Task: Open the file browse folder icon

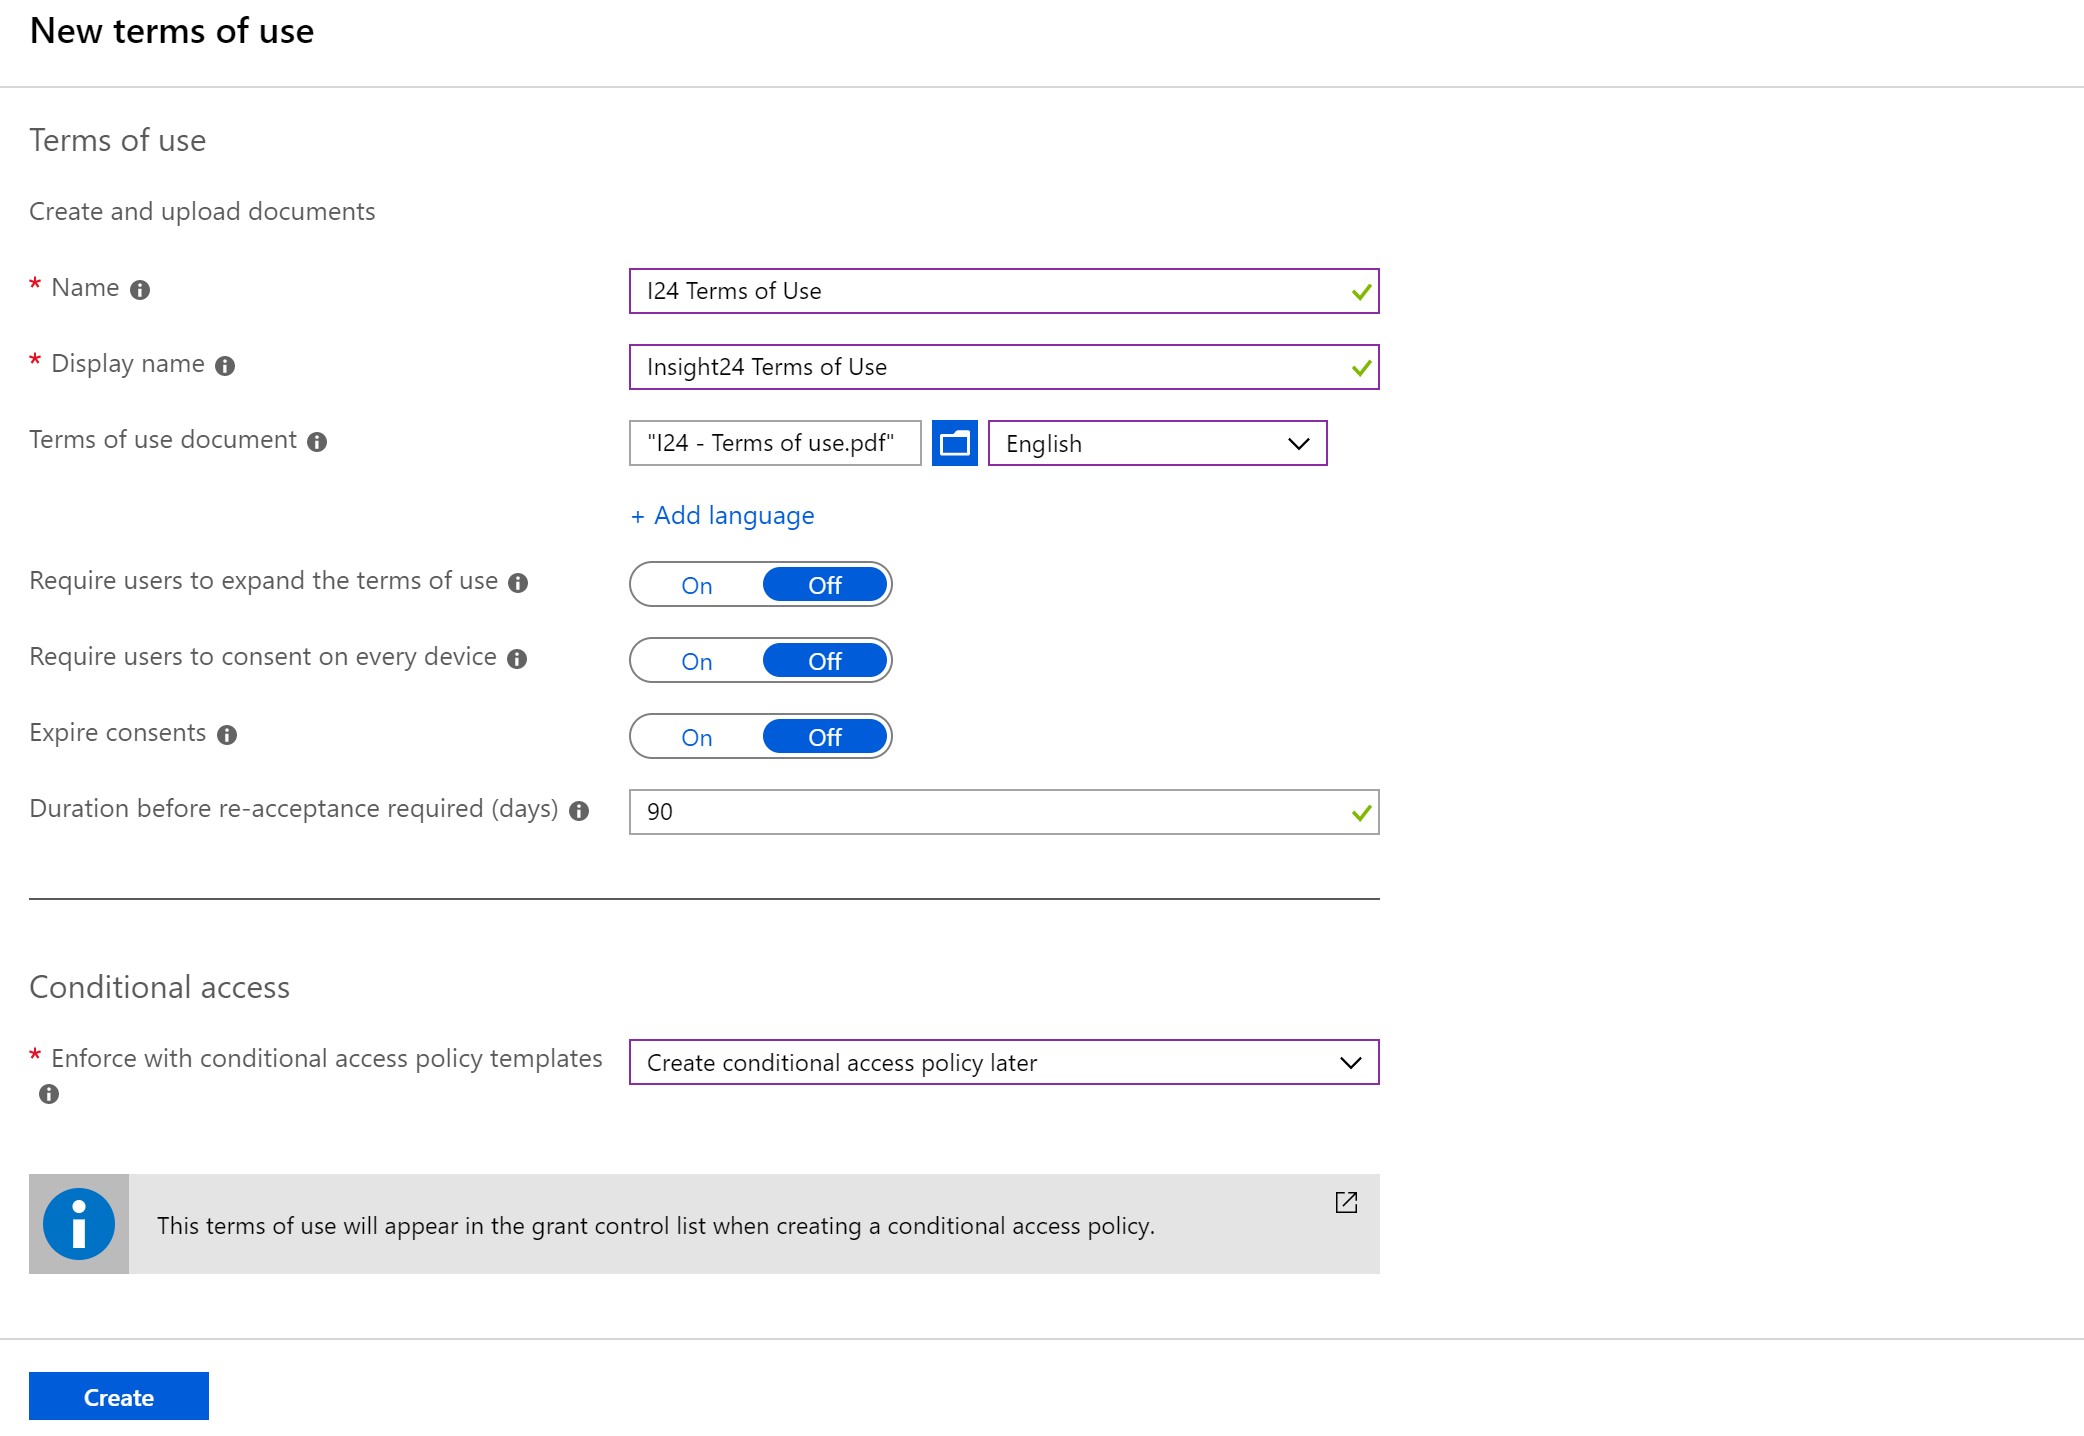Action: [954, 443]
